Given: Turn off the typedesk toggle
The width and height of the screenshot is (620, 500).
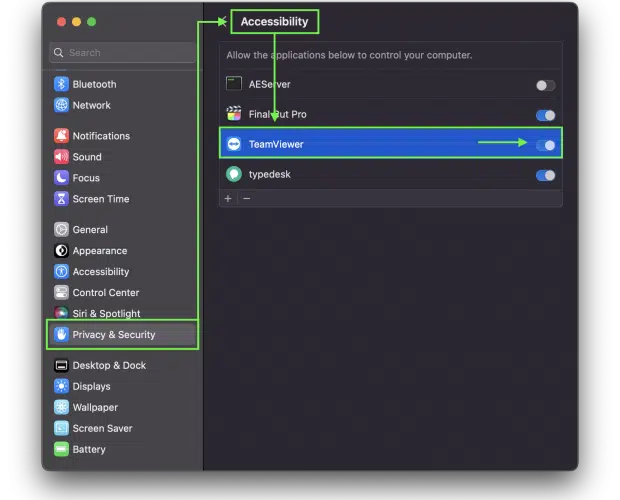Looking at the screenshot, I should click(x=546, y=175).
